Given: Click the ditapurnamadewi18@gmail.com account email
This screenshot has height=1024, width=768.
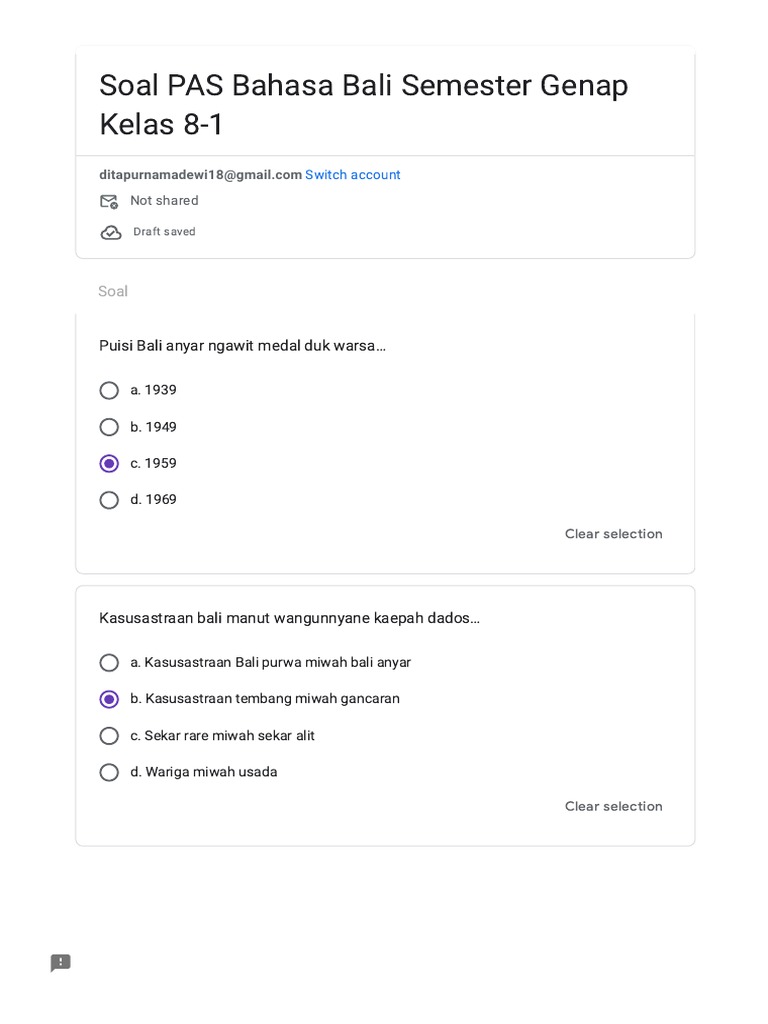Looking at the screenshot, I should (x=200, y=175).
